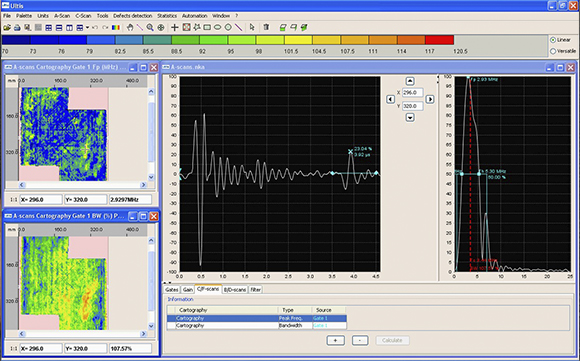Screen dimensions: 580x361
Task: Select the crosshair cursor tool
Action: coord(175,27)
